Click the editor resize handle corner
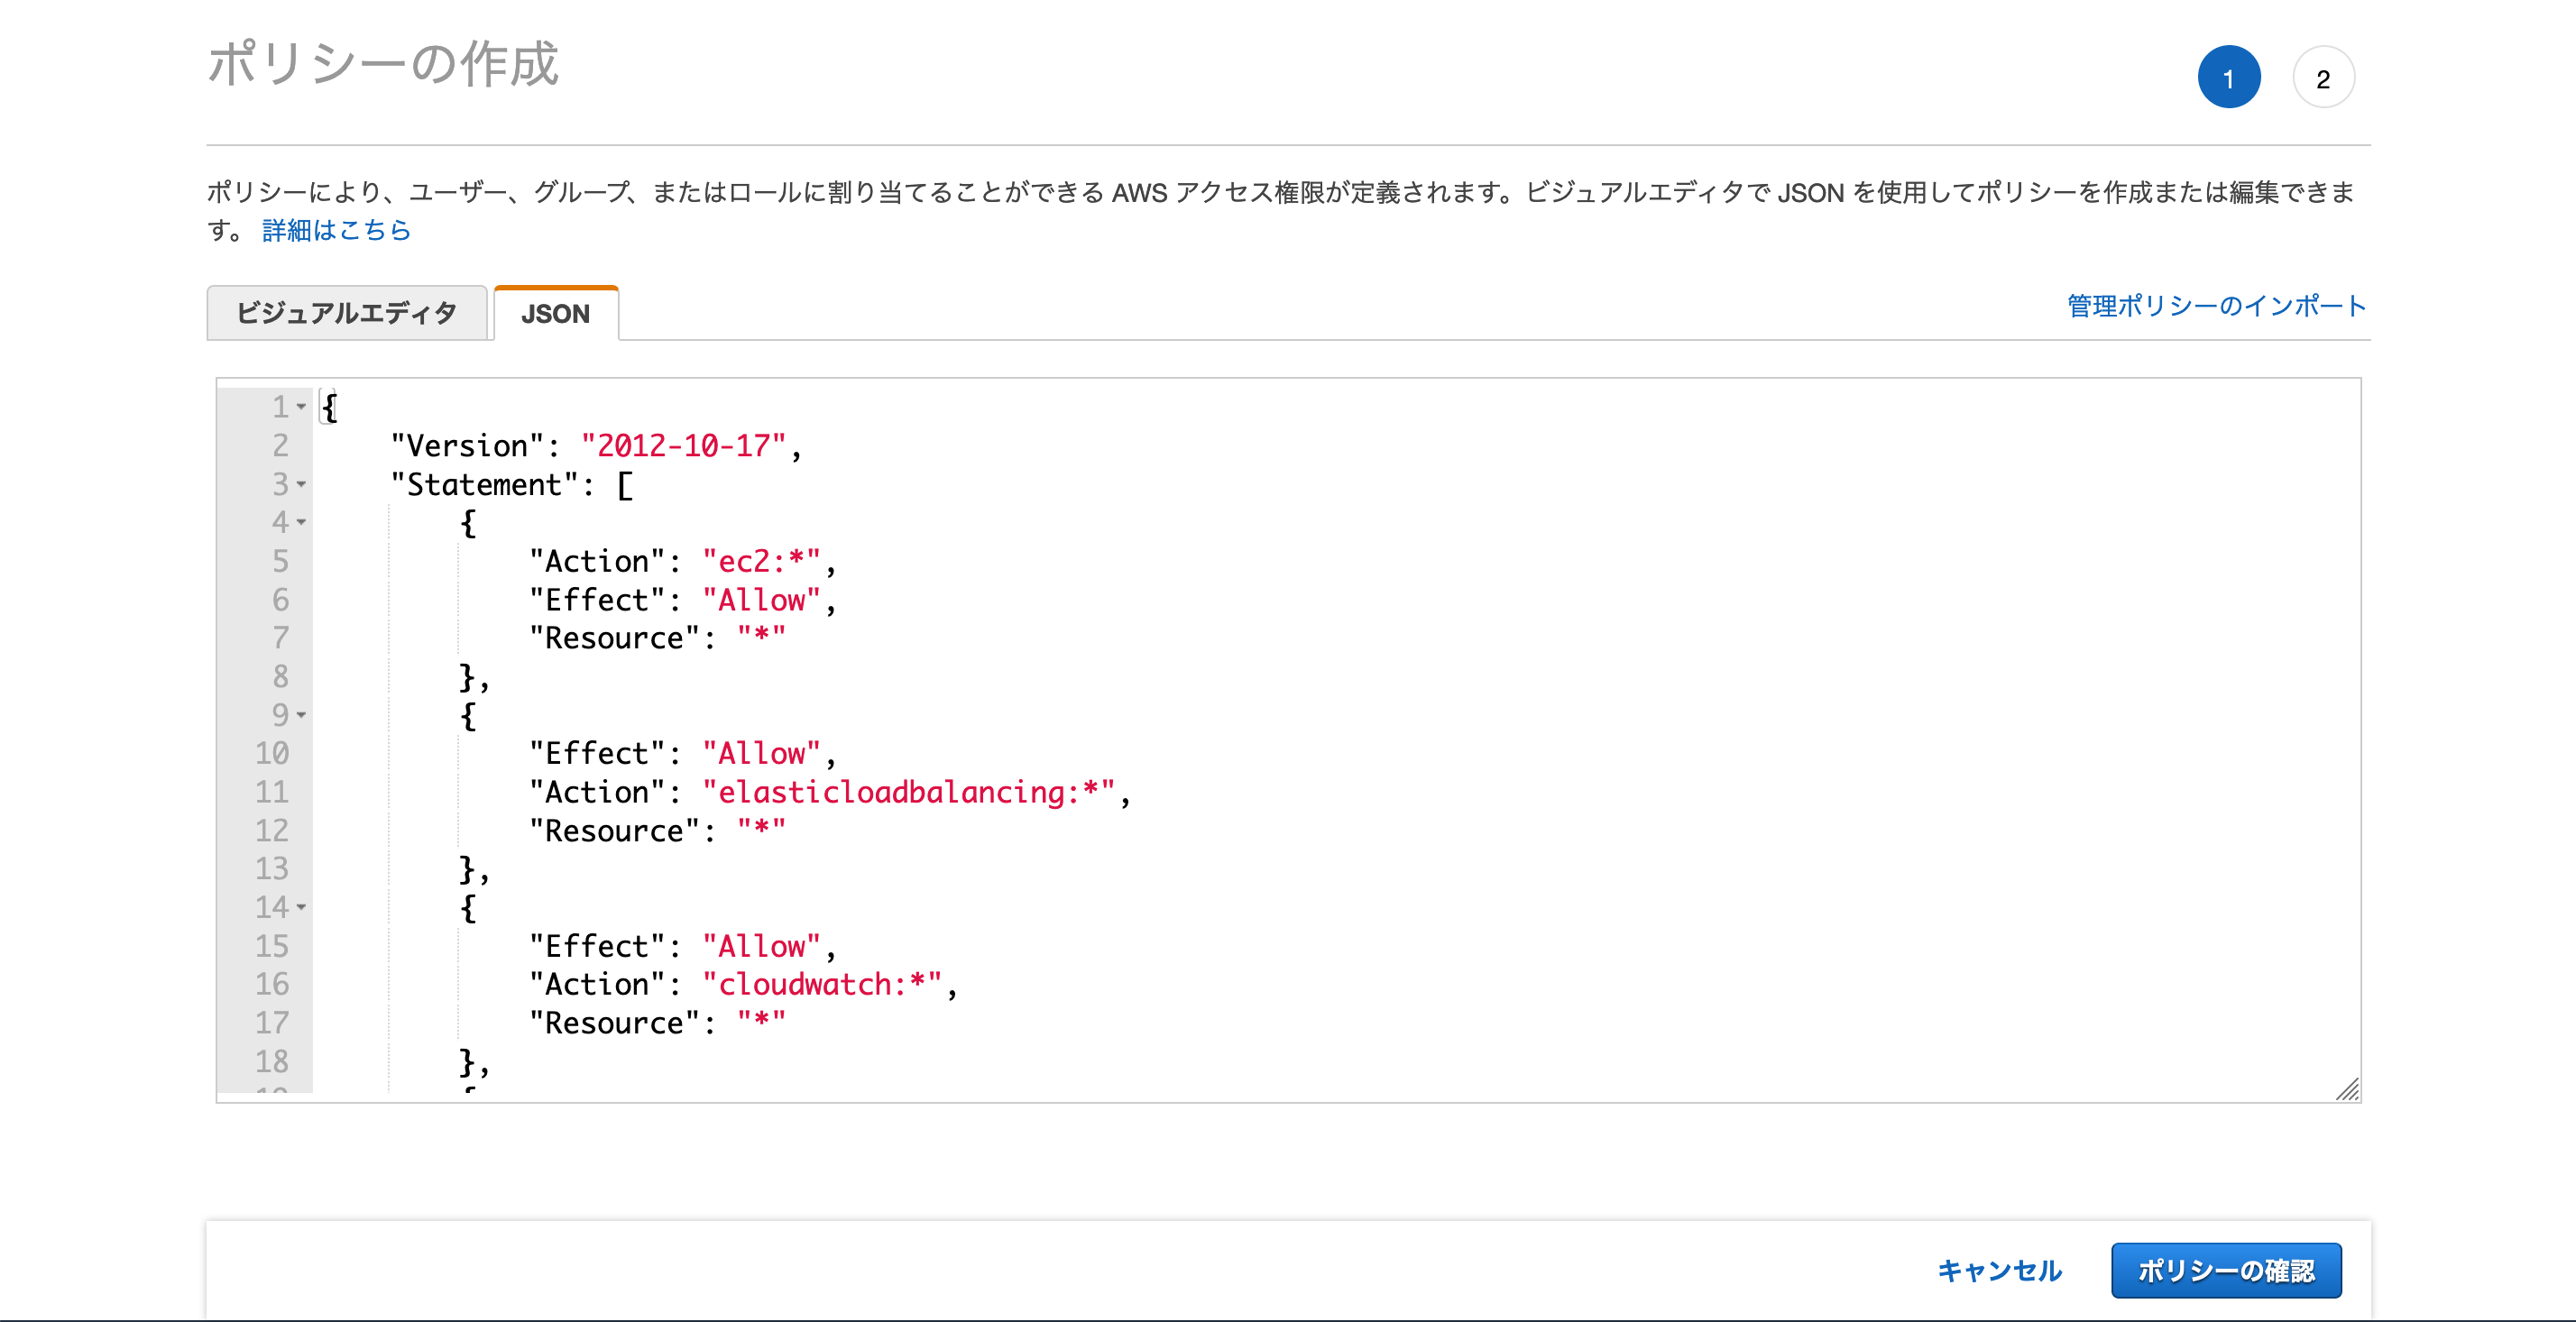Image resolution: width=2576 pixels, height=1322 pixels. coord(2347,1089)
